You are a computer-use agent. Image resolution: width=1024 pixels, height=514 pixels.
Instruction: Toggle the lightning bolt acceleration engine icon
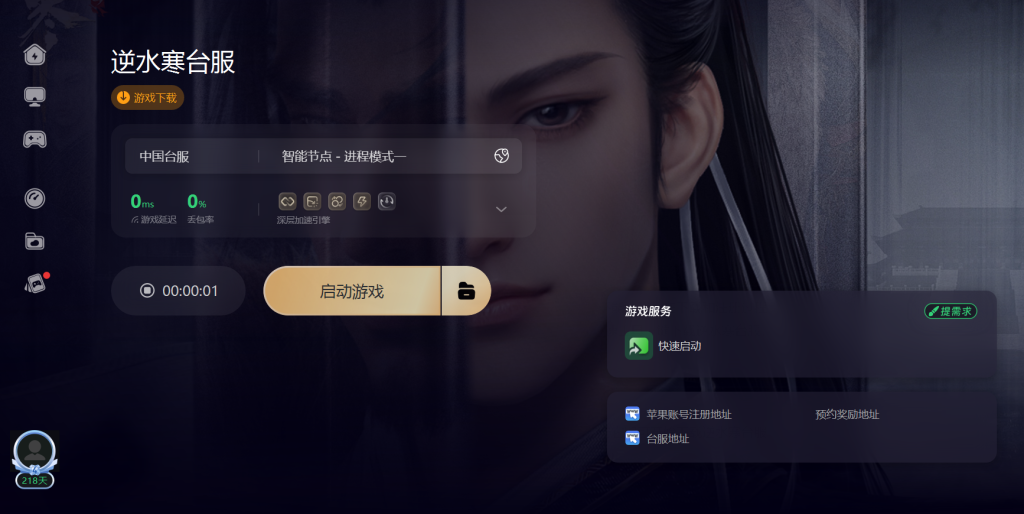[x=362, y=201]
